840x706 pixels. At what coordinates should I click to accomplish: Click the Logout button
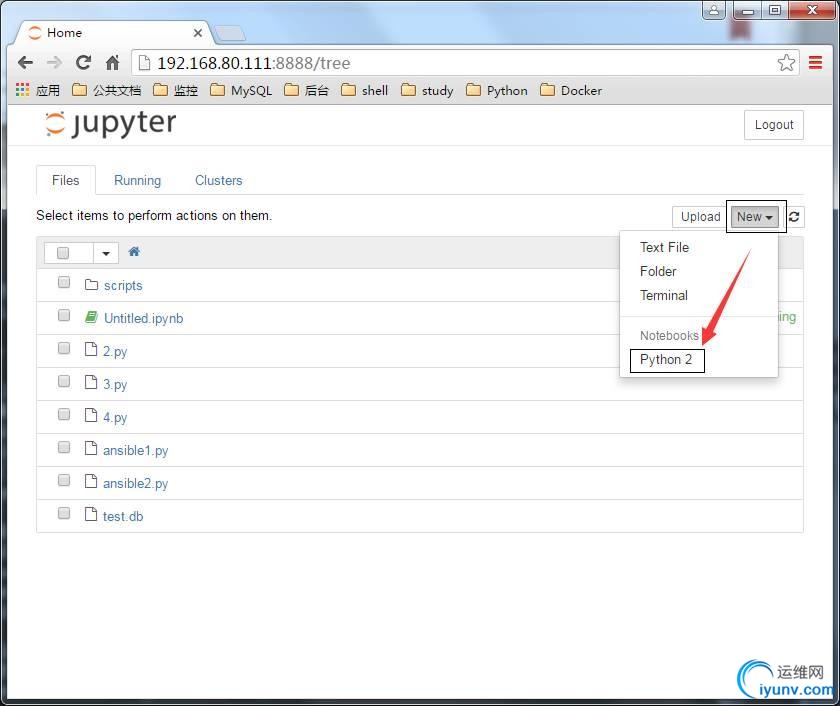pos(774,125)
